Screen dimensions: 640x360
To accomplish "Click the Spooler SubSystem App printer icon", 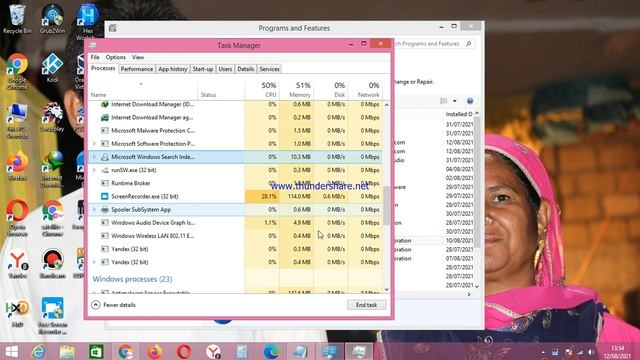I will 104,209.
